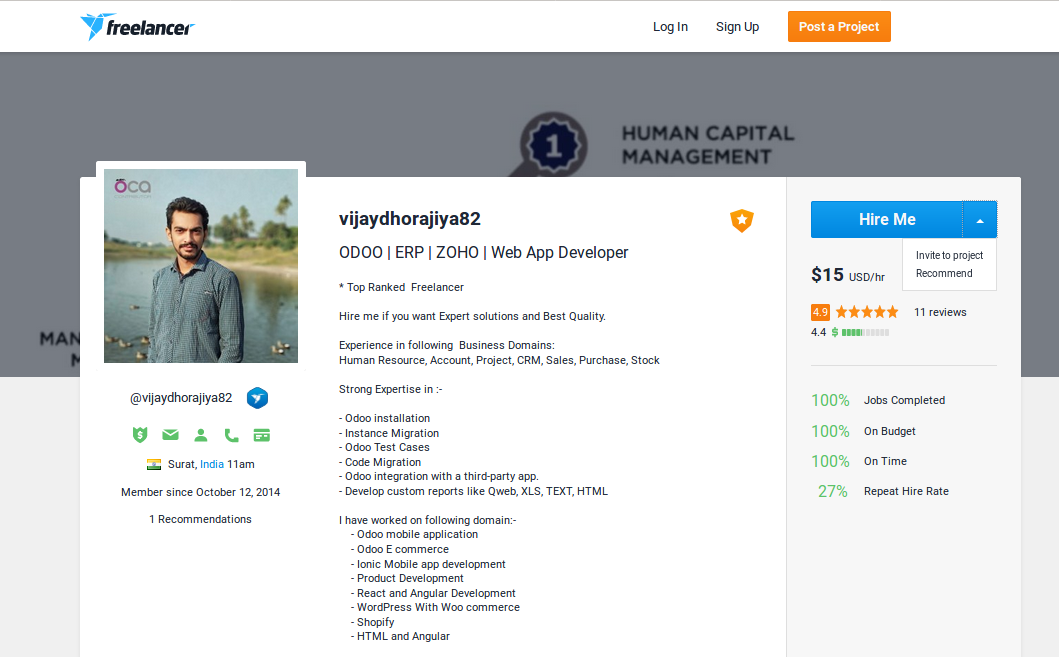Click 100% On Time stat
Screen dimensions: 1059x657
point(859,461)
